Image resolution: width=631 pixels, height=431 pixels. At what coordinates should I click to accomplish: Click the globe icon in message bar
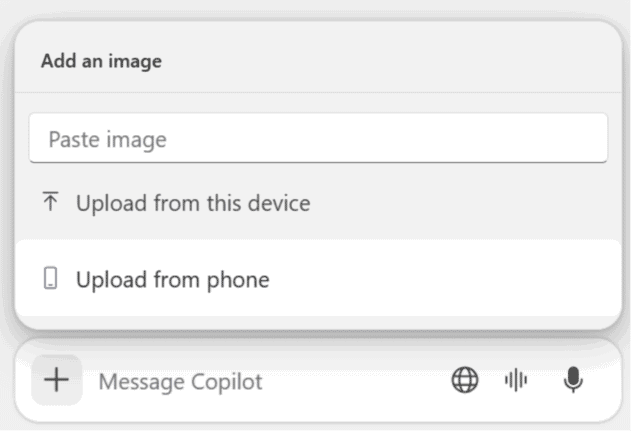tap(465, 380)
